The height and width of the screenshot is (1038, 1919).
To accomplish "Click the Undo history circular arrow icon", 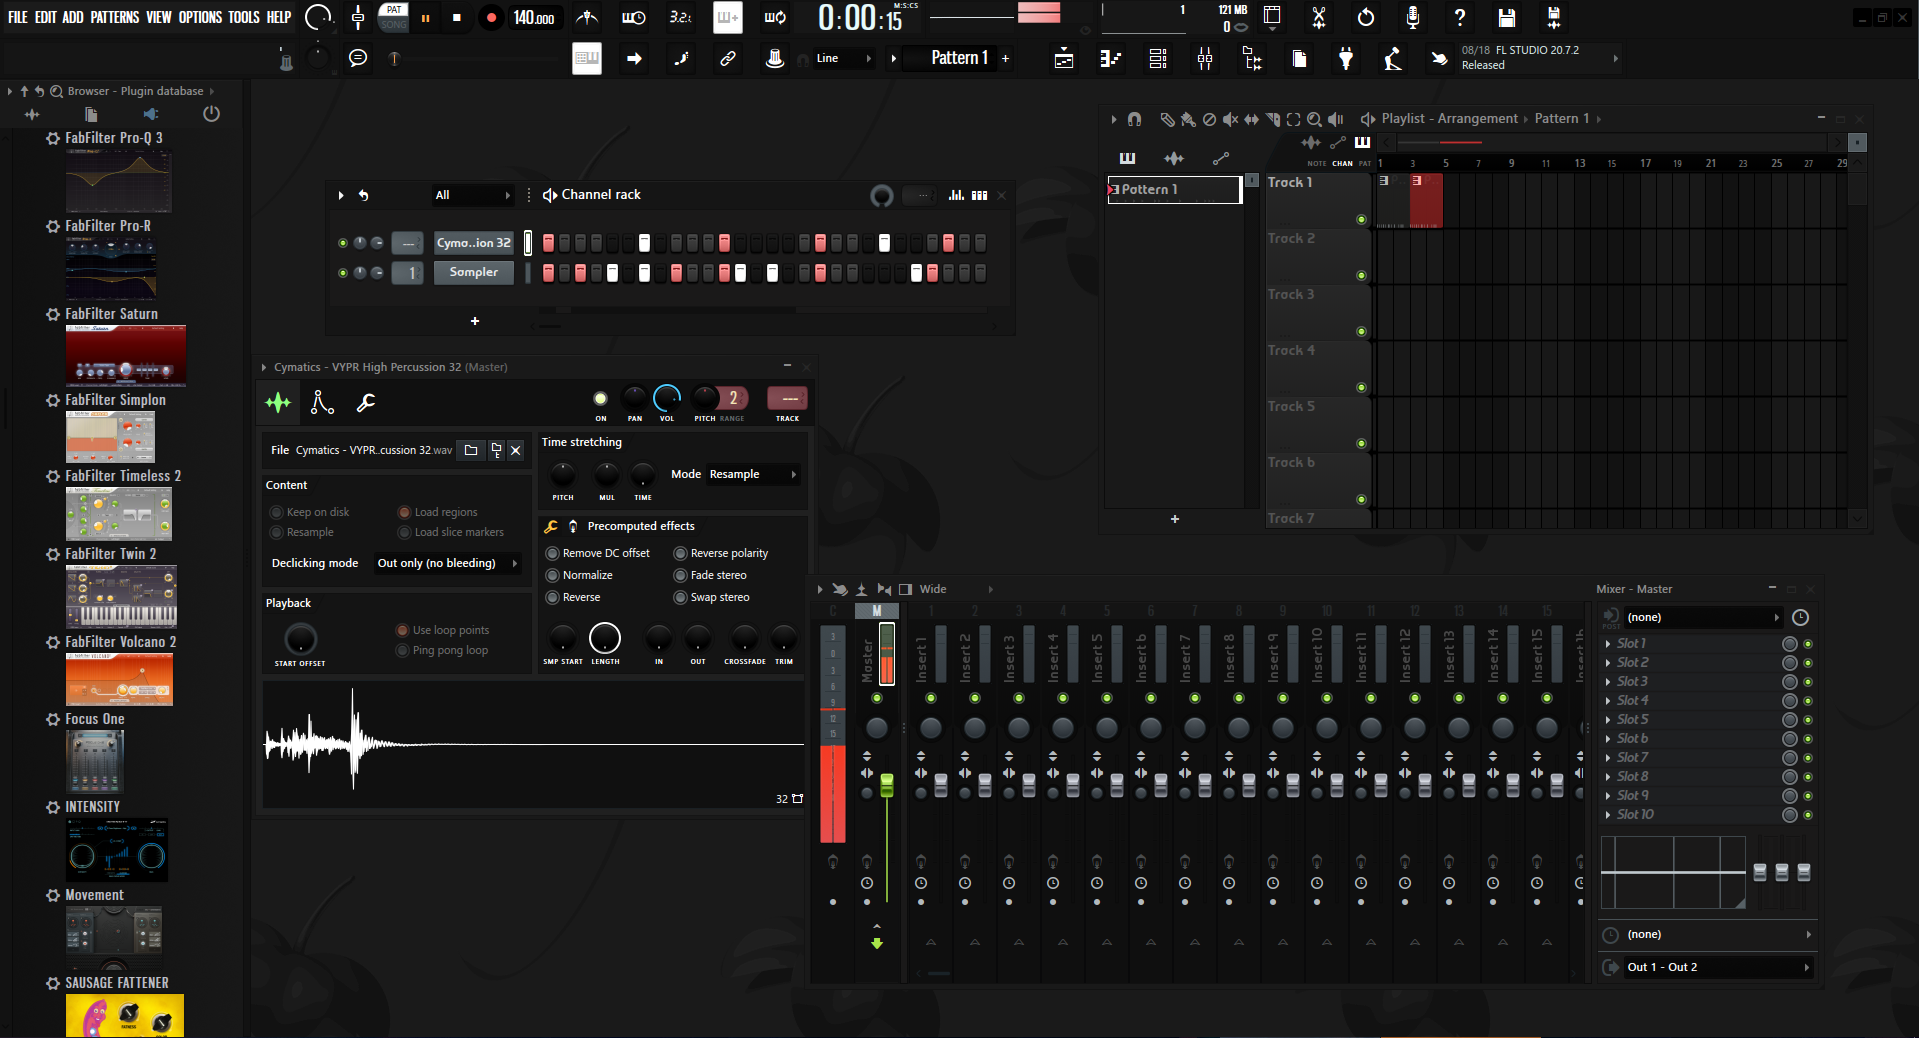I will [x=1366, y=17].
